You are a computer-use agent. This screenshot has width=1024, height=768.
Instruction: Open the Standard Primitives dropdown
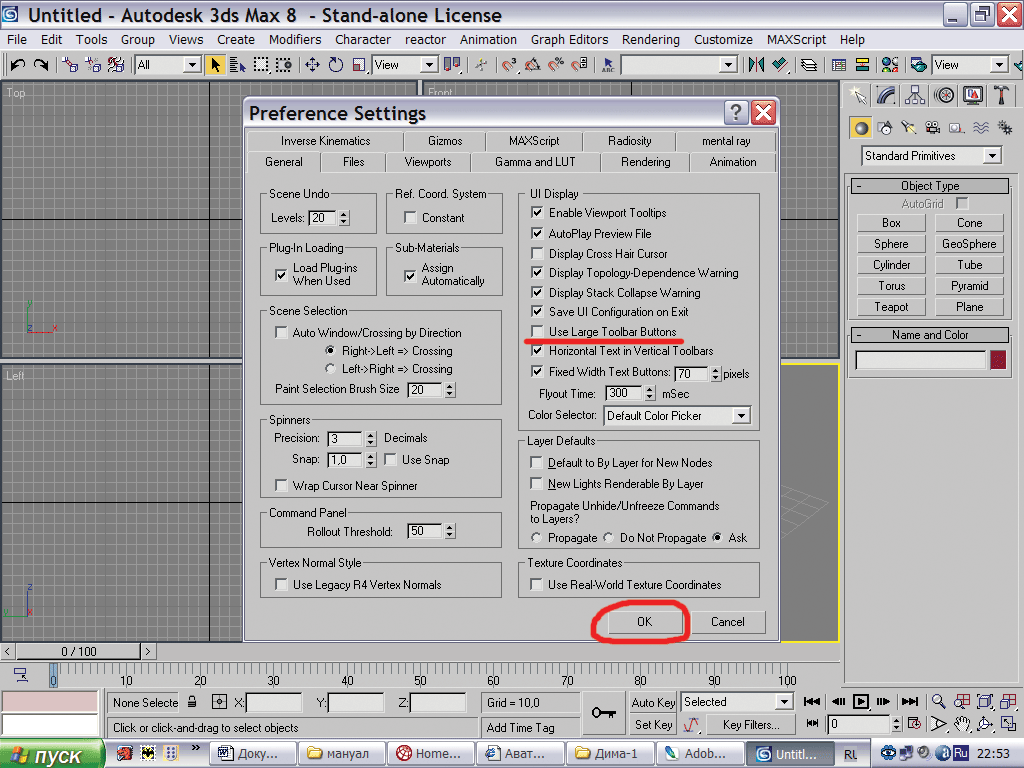point(993,155)
